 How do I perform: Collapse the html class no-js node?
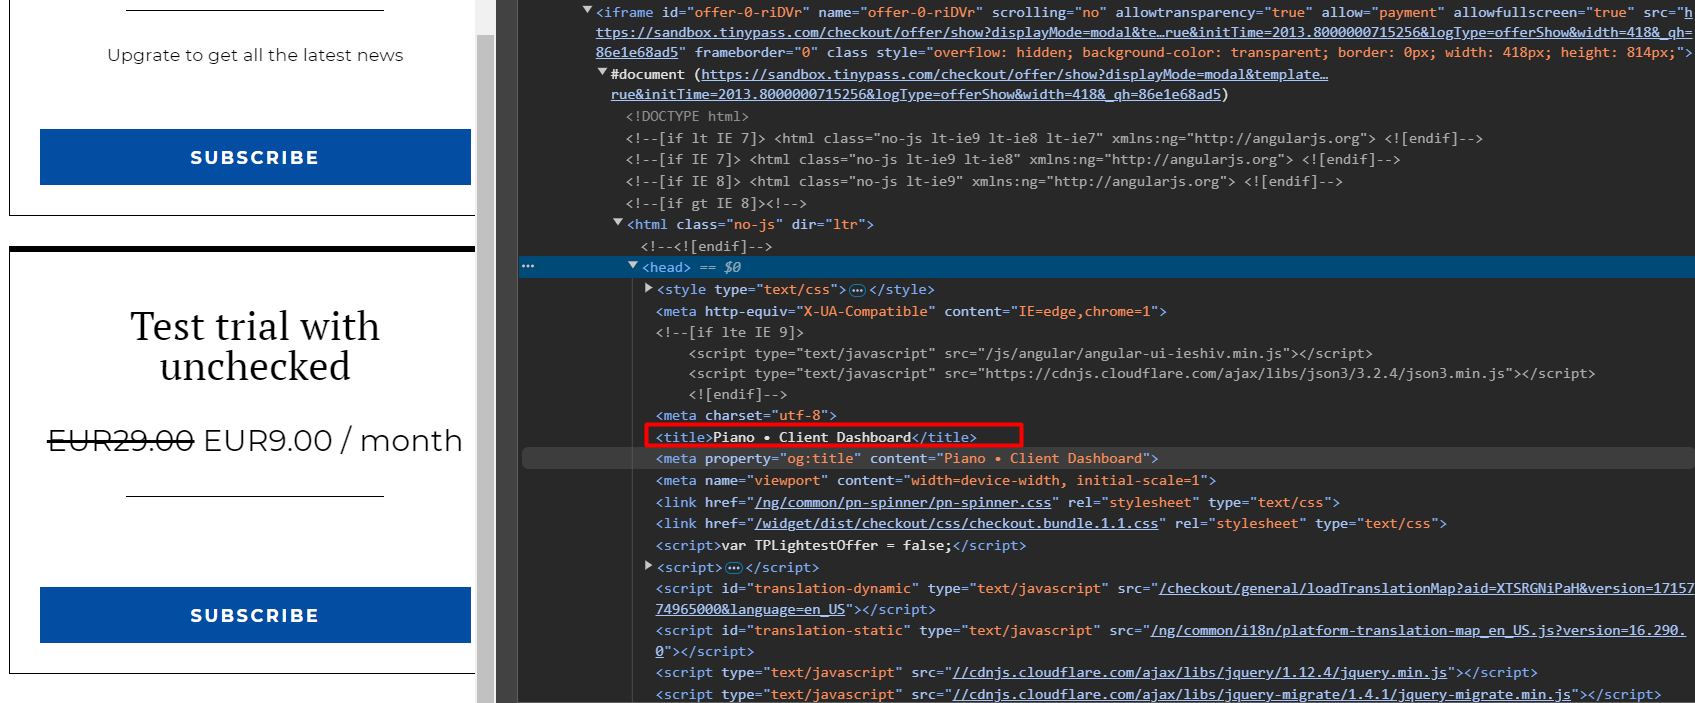[x=618, y=222]
